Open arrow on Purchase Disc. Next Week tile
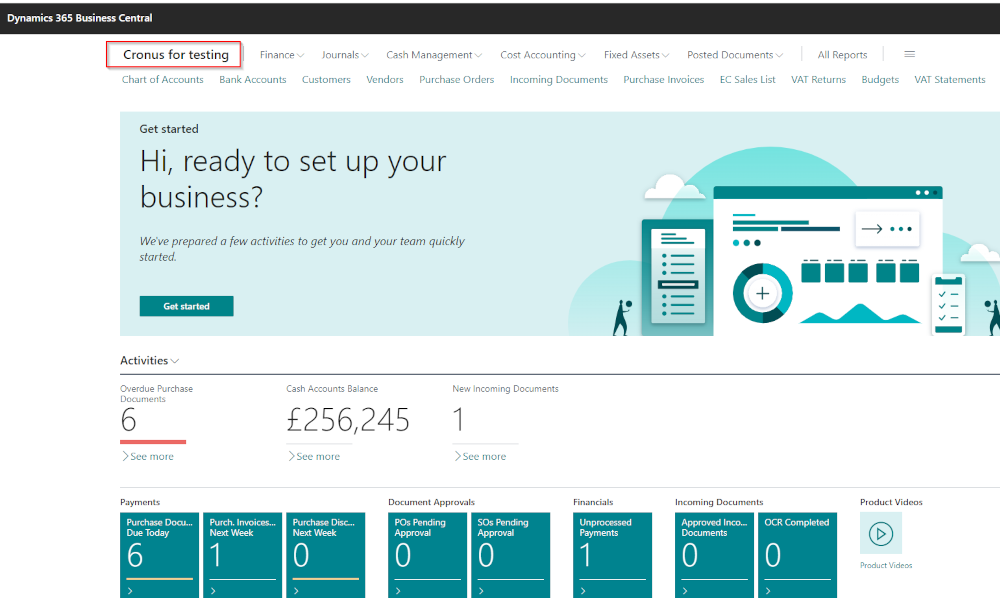The width and height of the screenshot is (1000, 600). click(296, 591)
